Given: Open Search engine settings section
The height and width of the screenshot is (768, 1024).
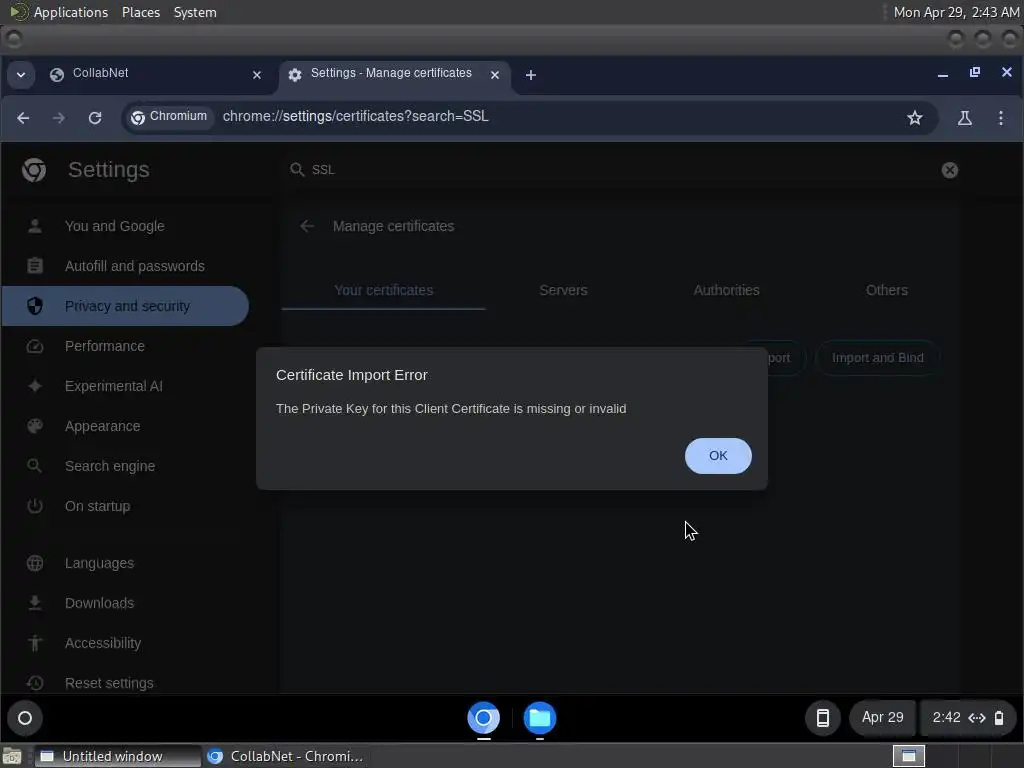Looking at the screenshot, I should tap(125, 466).
